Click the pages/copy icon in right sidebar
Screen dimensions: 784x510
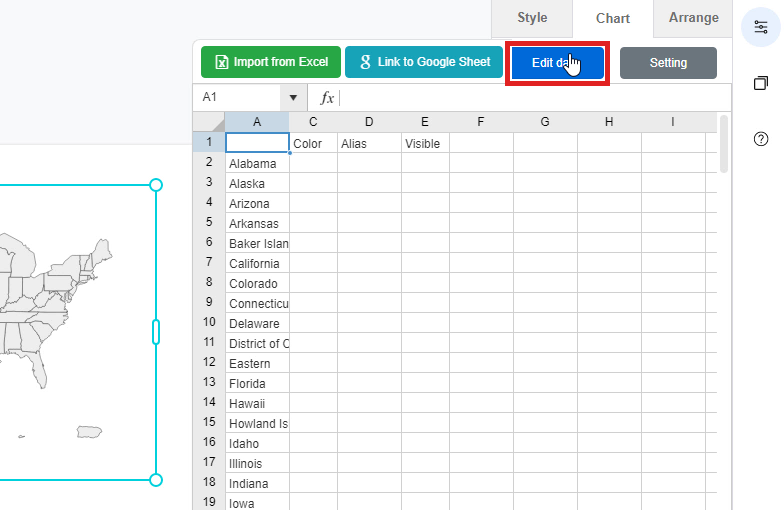[x=760, y=82]
